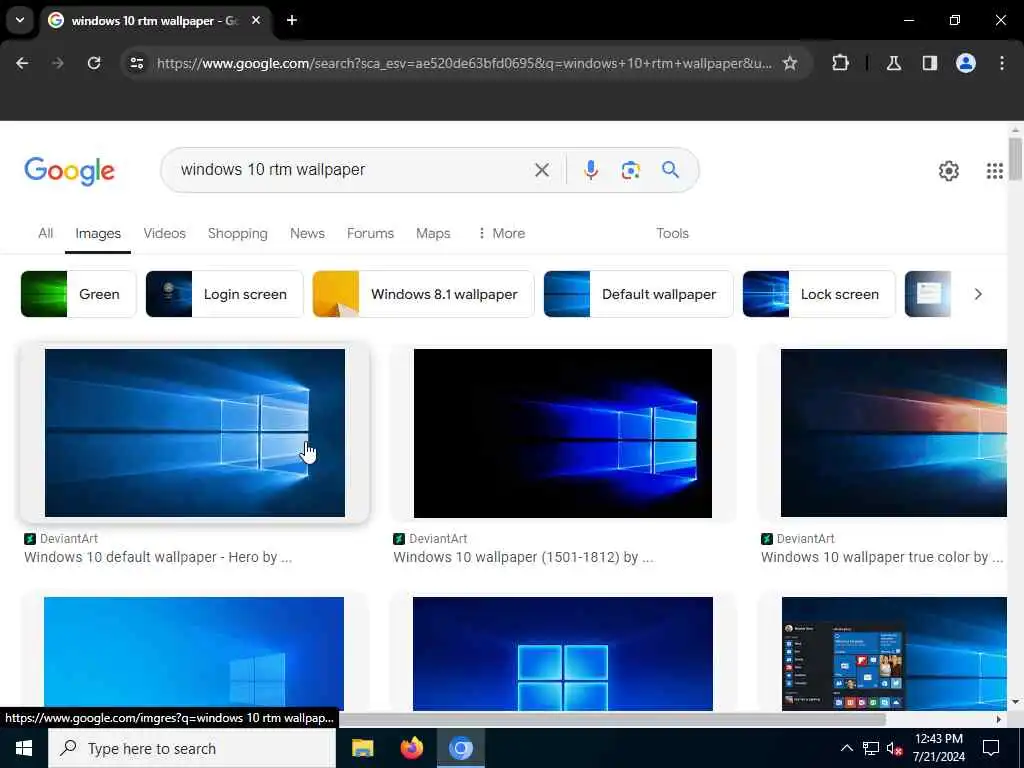Switch to the All results tab

coord(46,233)
